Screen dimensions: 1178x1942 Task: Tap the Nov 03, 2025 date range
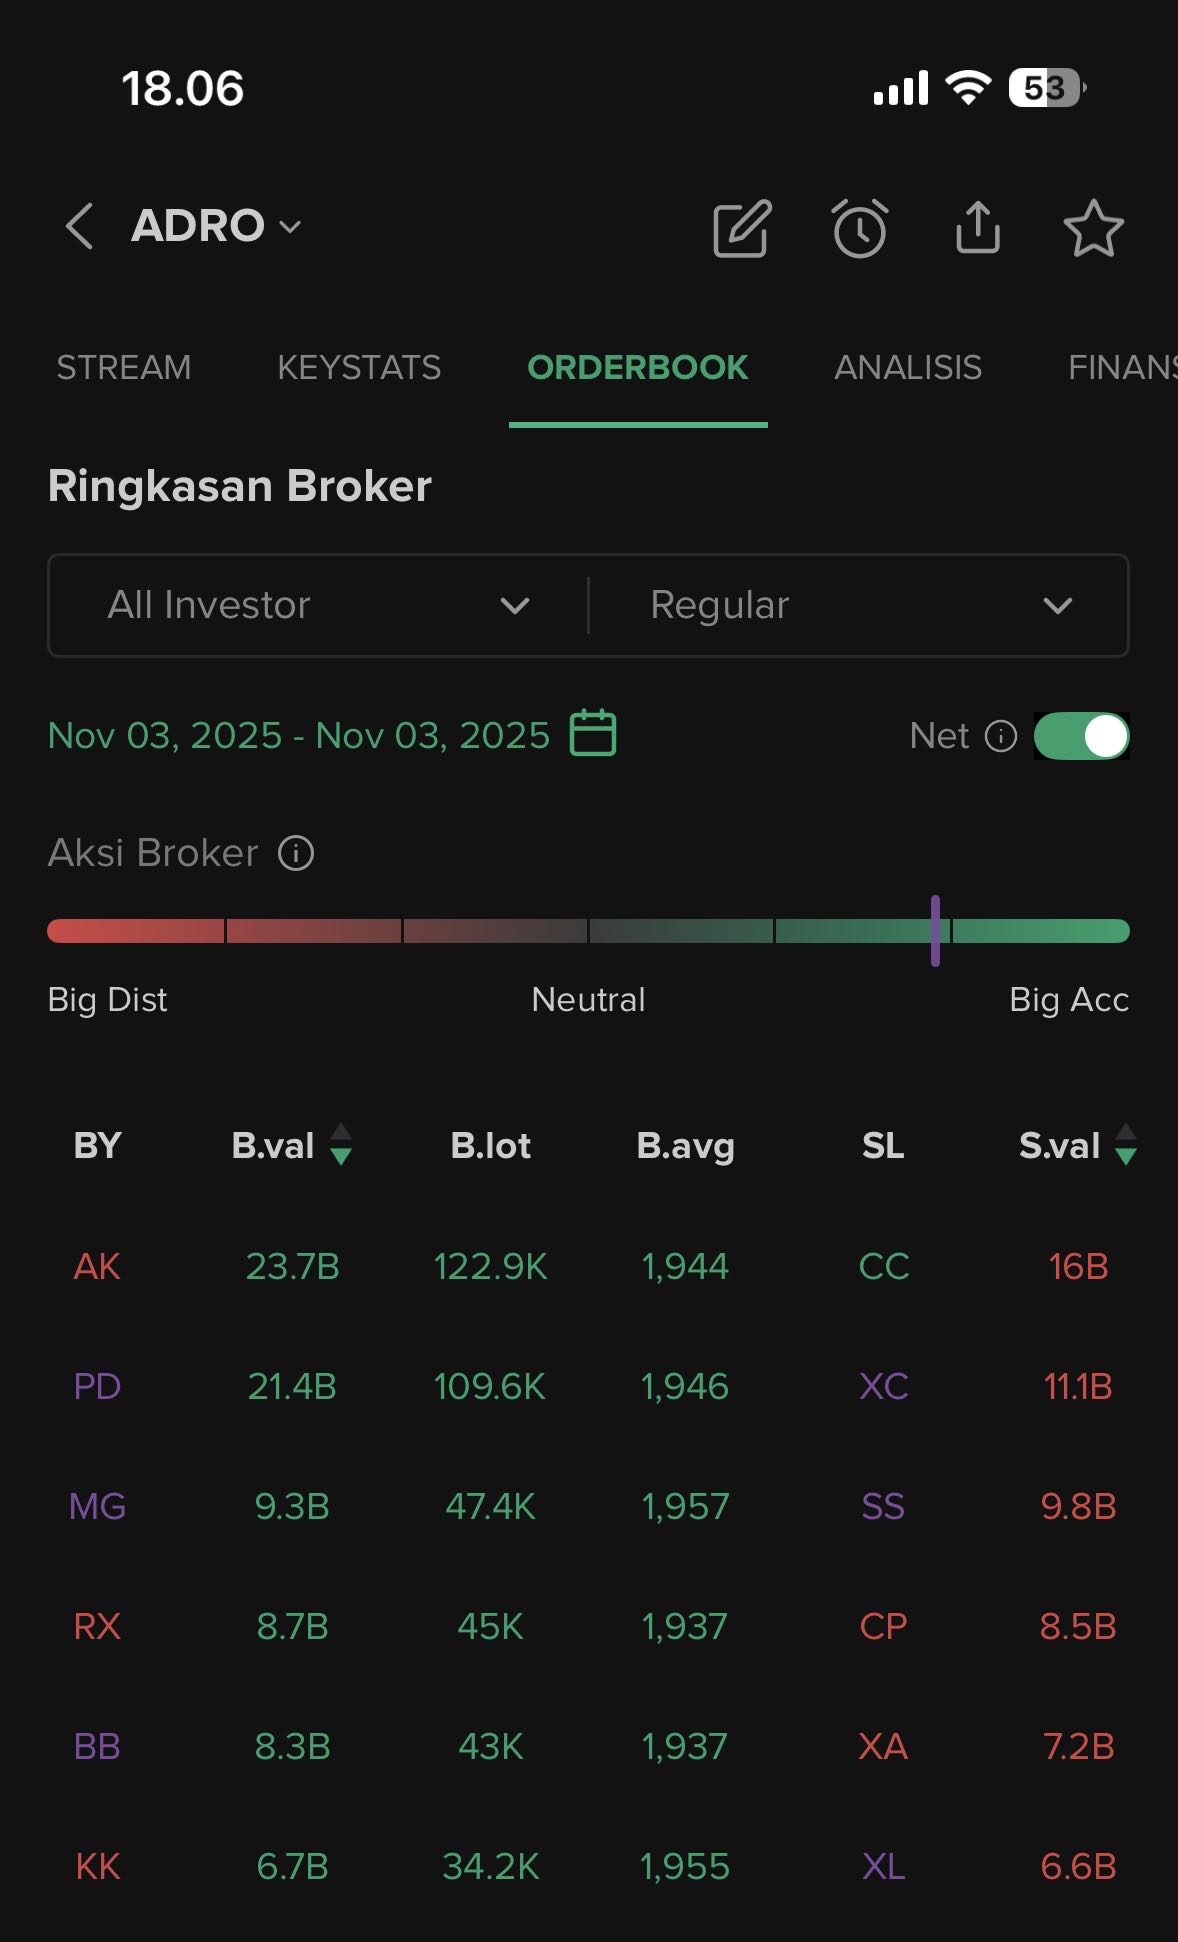coord(299,735)
